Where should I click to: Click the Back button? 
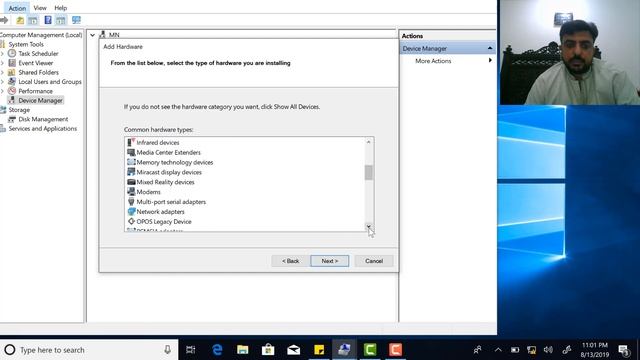(290, 261)
